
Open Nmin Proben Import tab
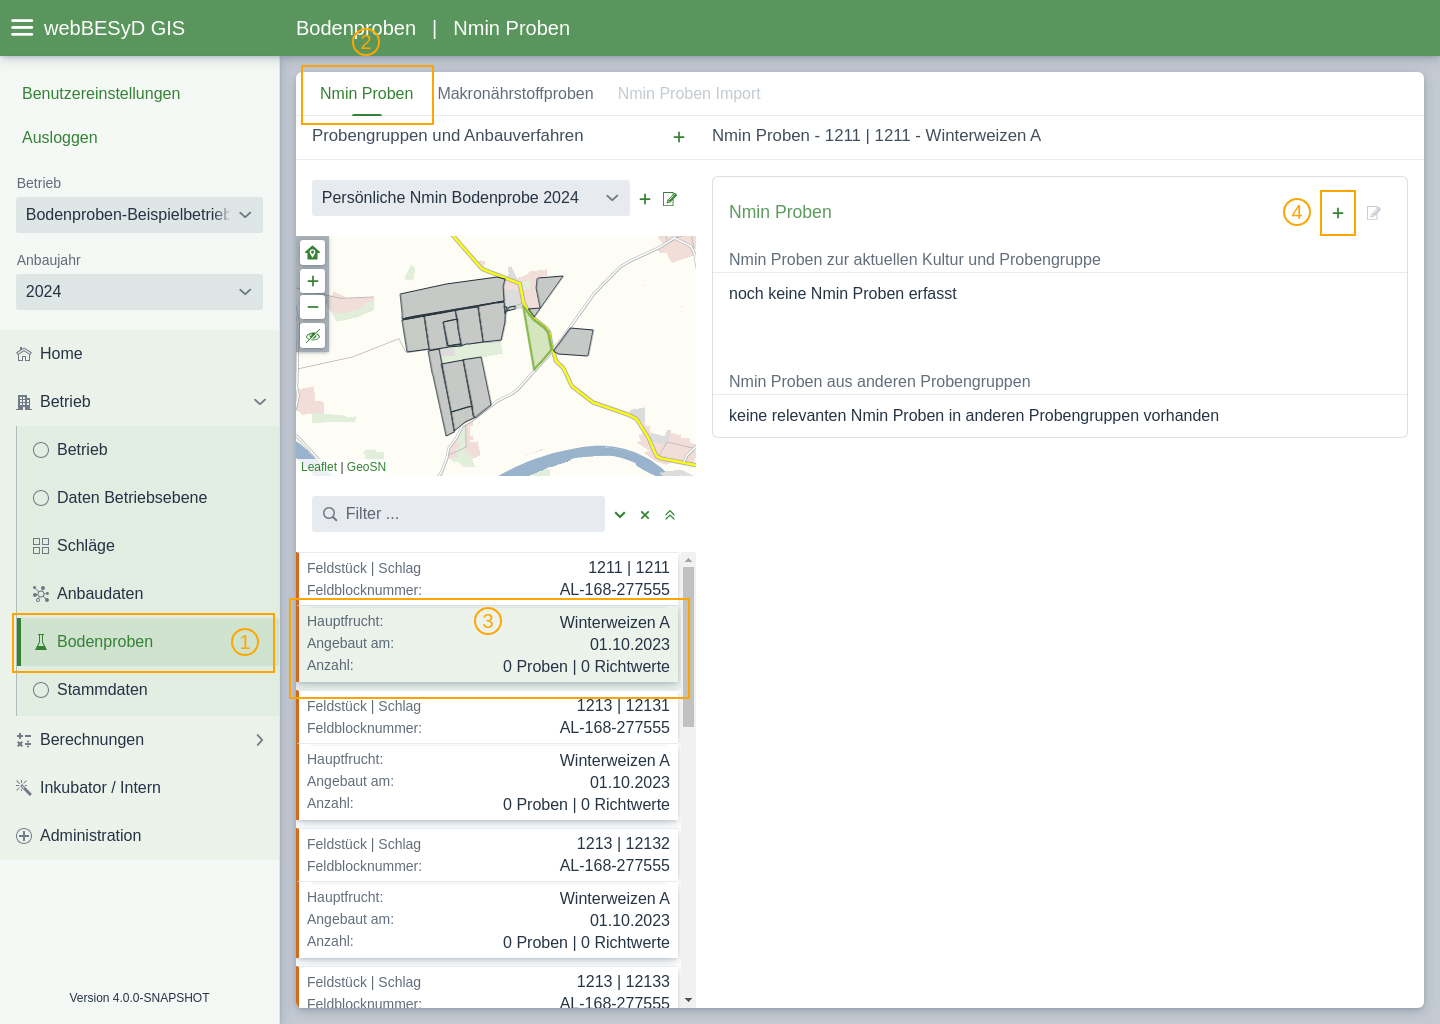[689, 94]
